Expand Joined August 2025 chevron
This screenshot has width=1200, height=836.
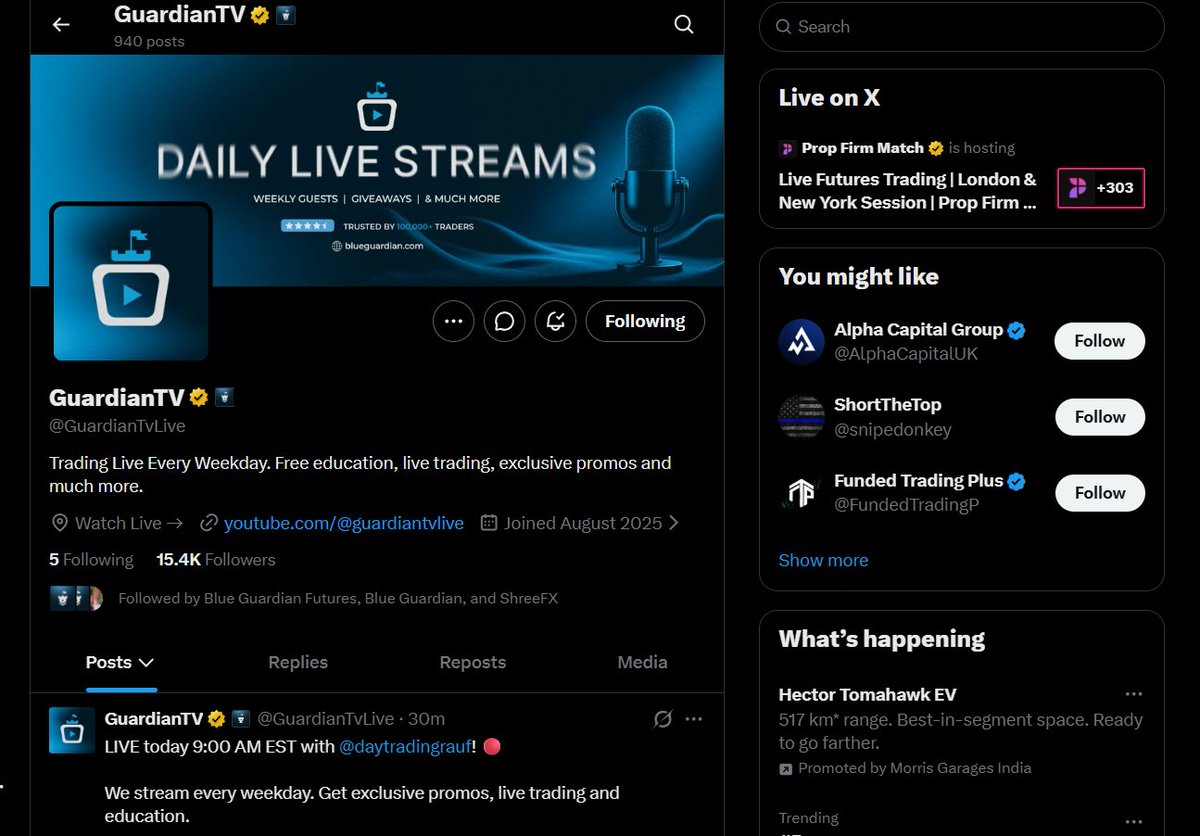(x=674, y=523)
